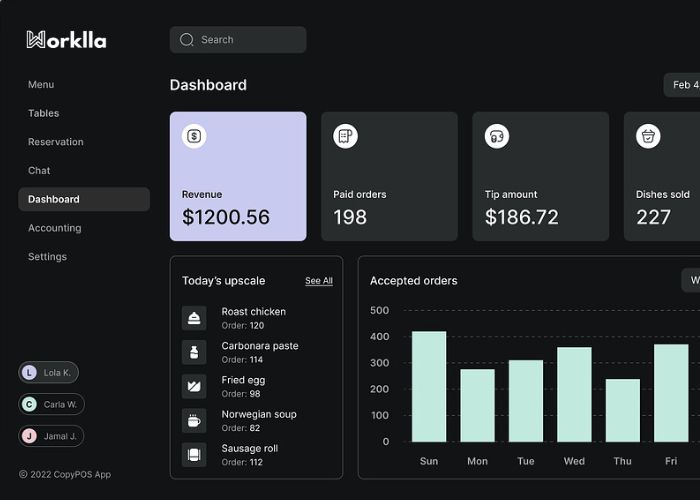Viewport: 700px width, 500px height.
Task: Click Lola K. avatar letter L
Action: 29,372
